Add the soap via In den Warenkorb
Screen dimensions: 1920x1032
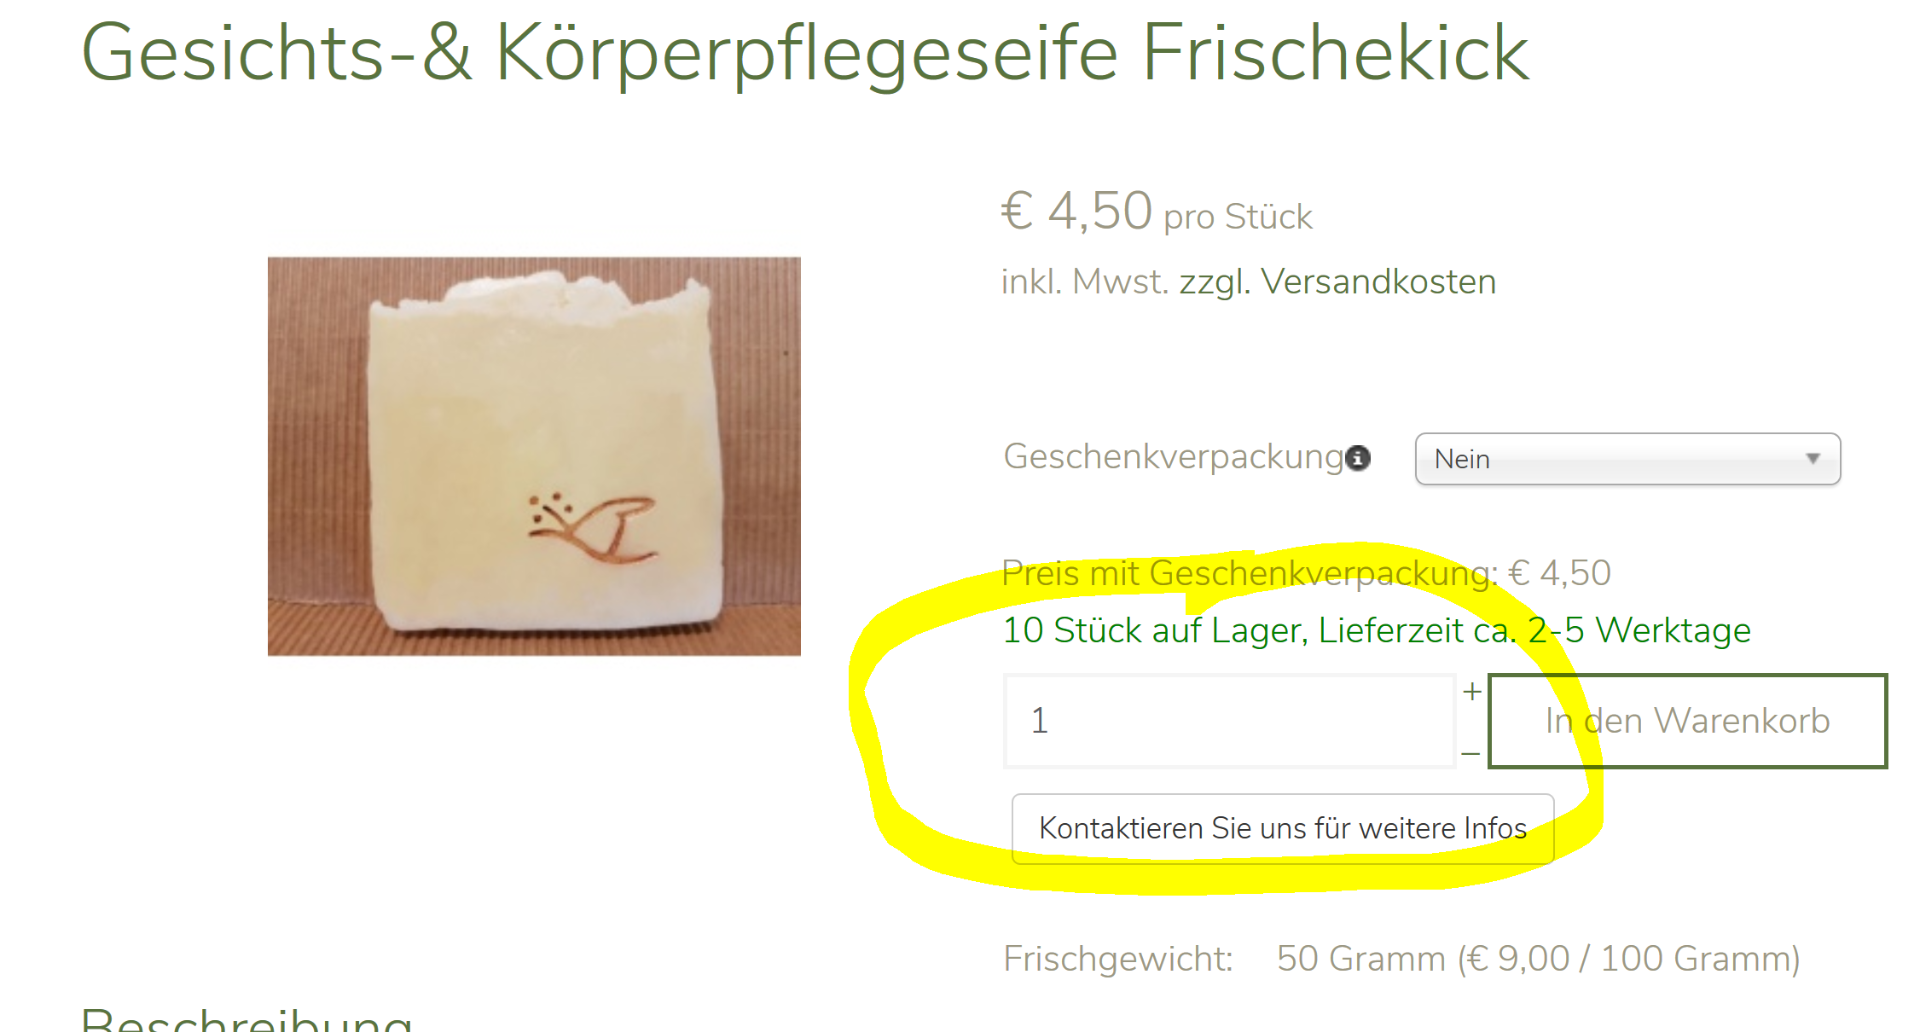coord(1687,721)
